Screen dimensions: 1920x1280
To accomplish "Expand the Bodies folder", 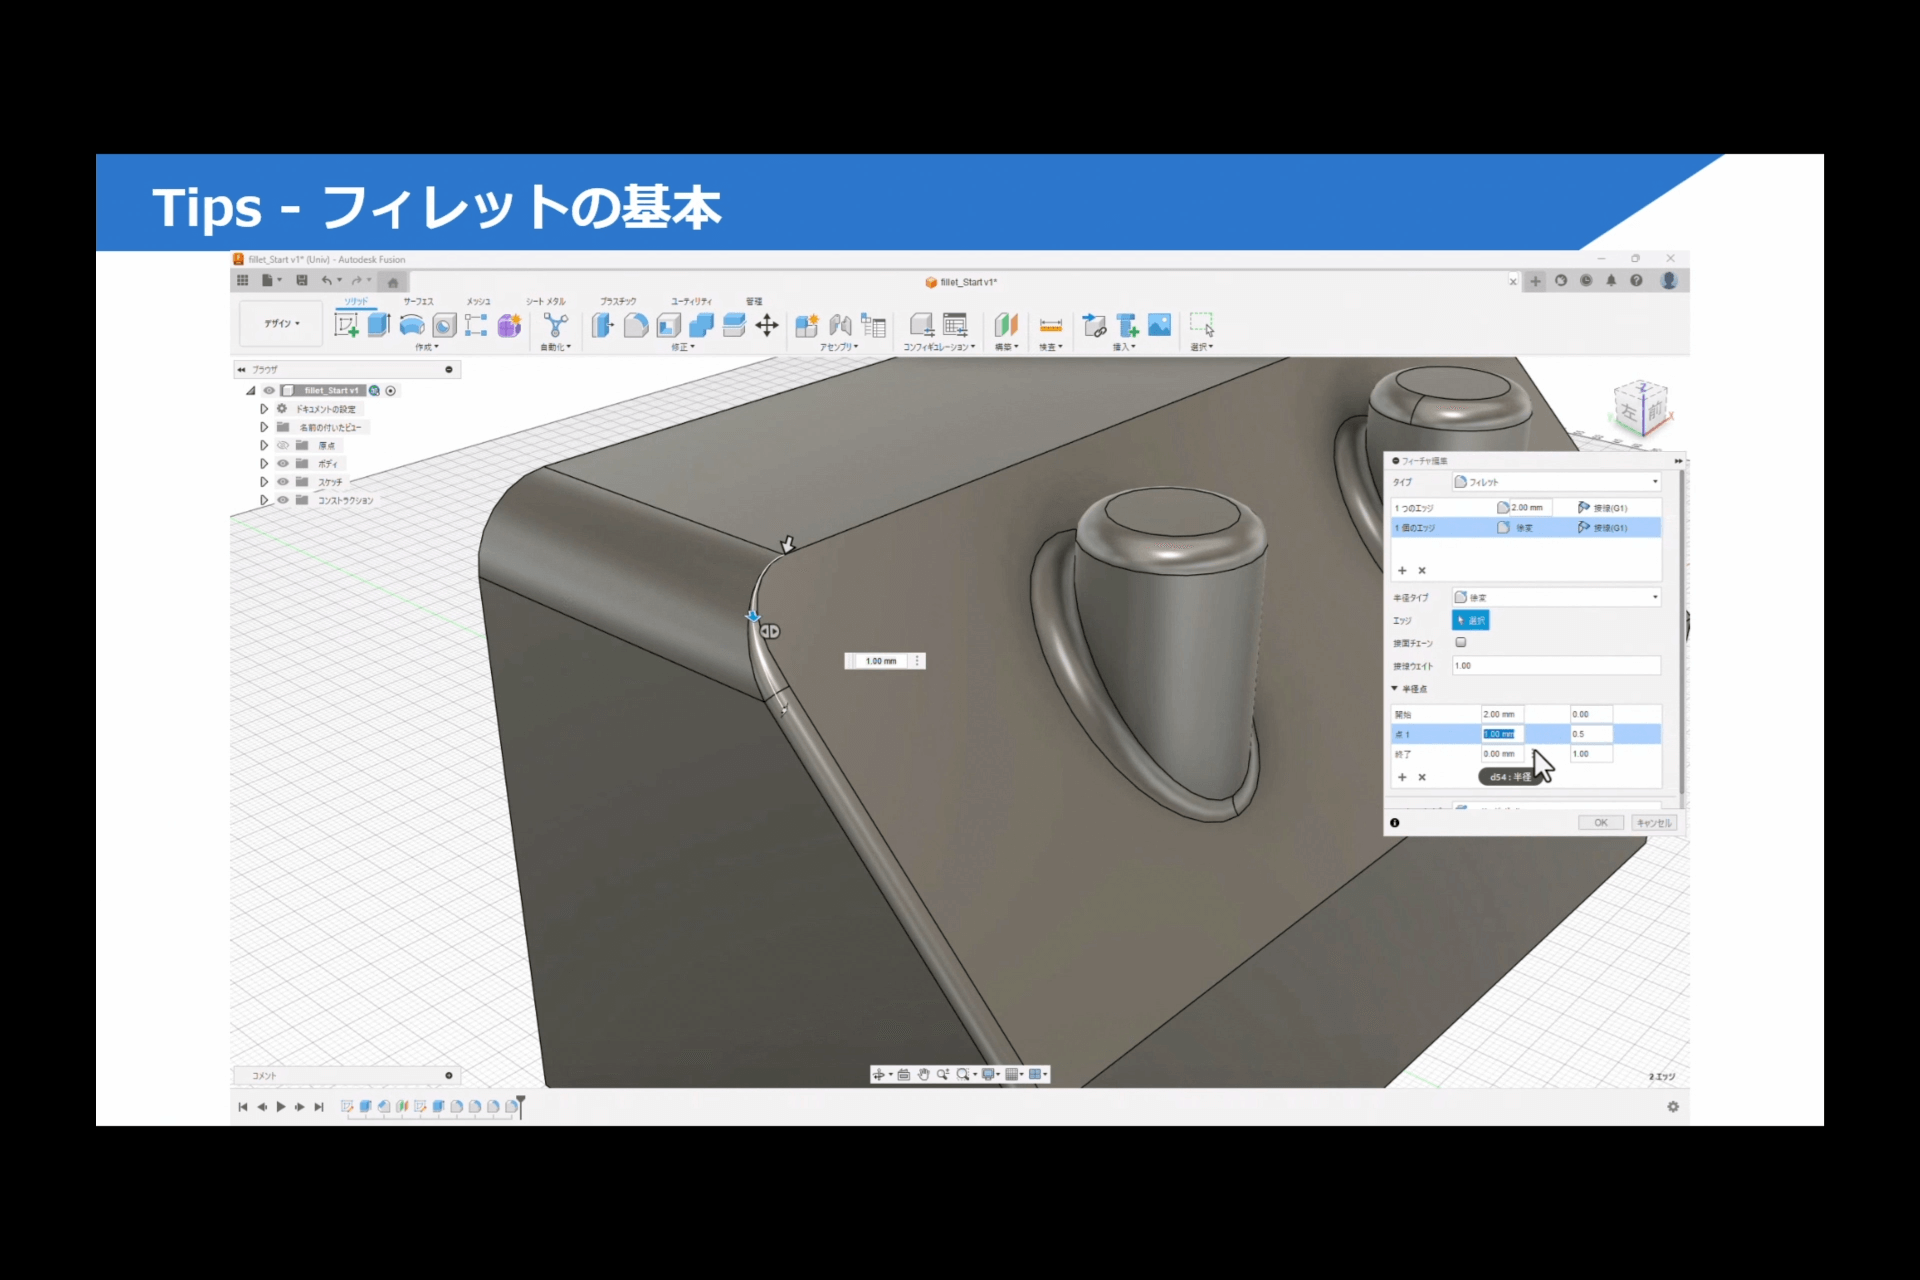I will (x=264, y=464).
